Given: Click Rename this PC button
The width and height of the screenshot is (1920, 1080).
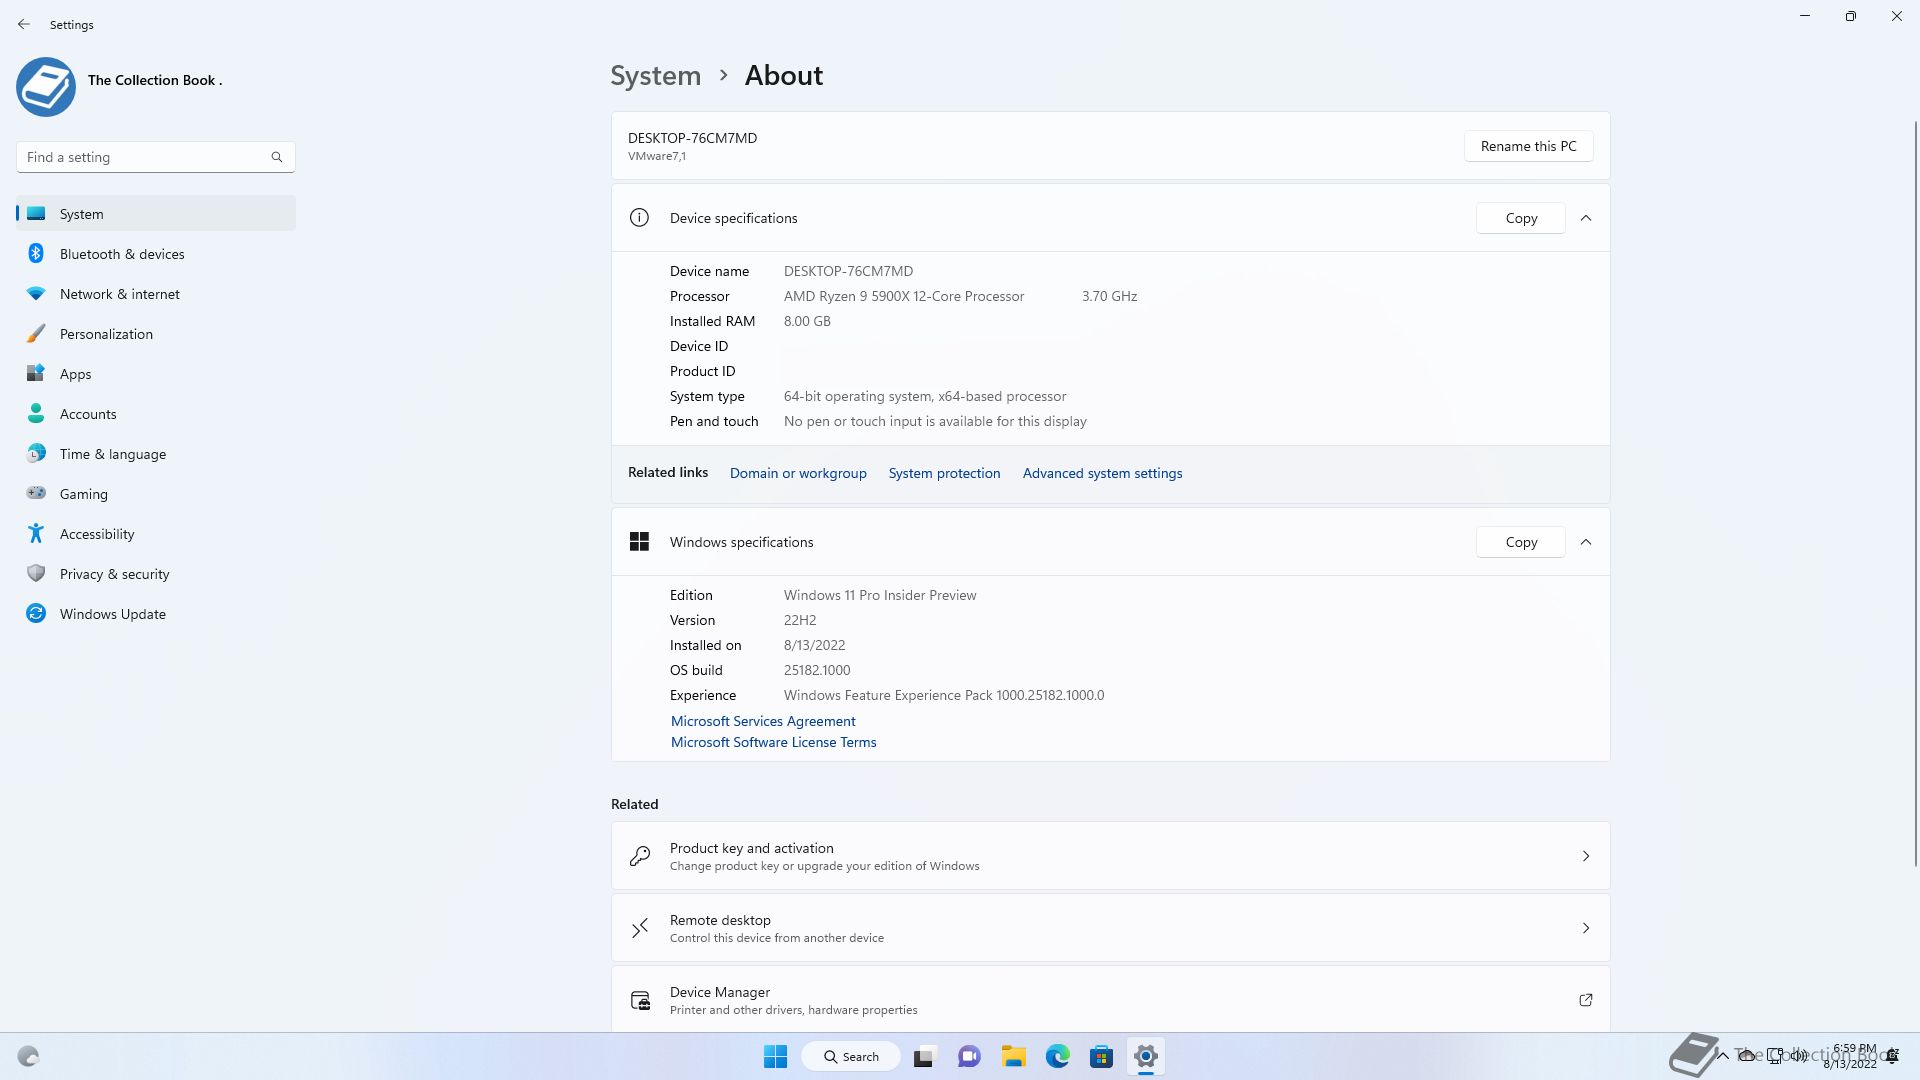Looking at the screenshot, I should click(1528, 146).
